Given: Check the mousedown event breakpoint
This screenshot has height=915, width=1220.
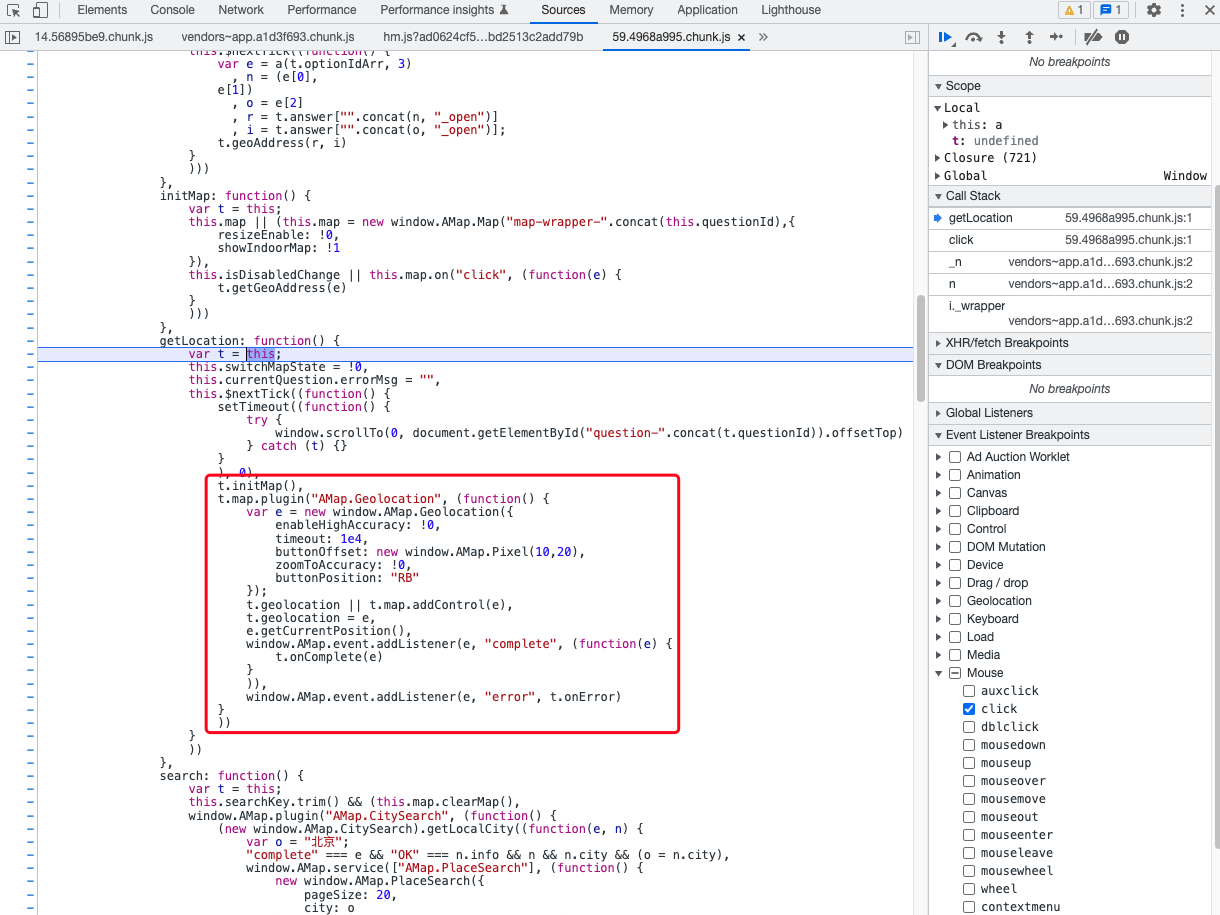Looking at the screenshot, I should [969, 745].
